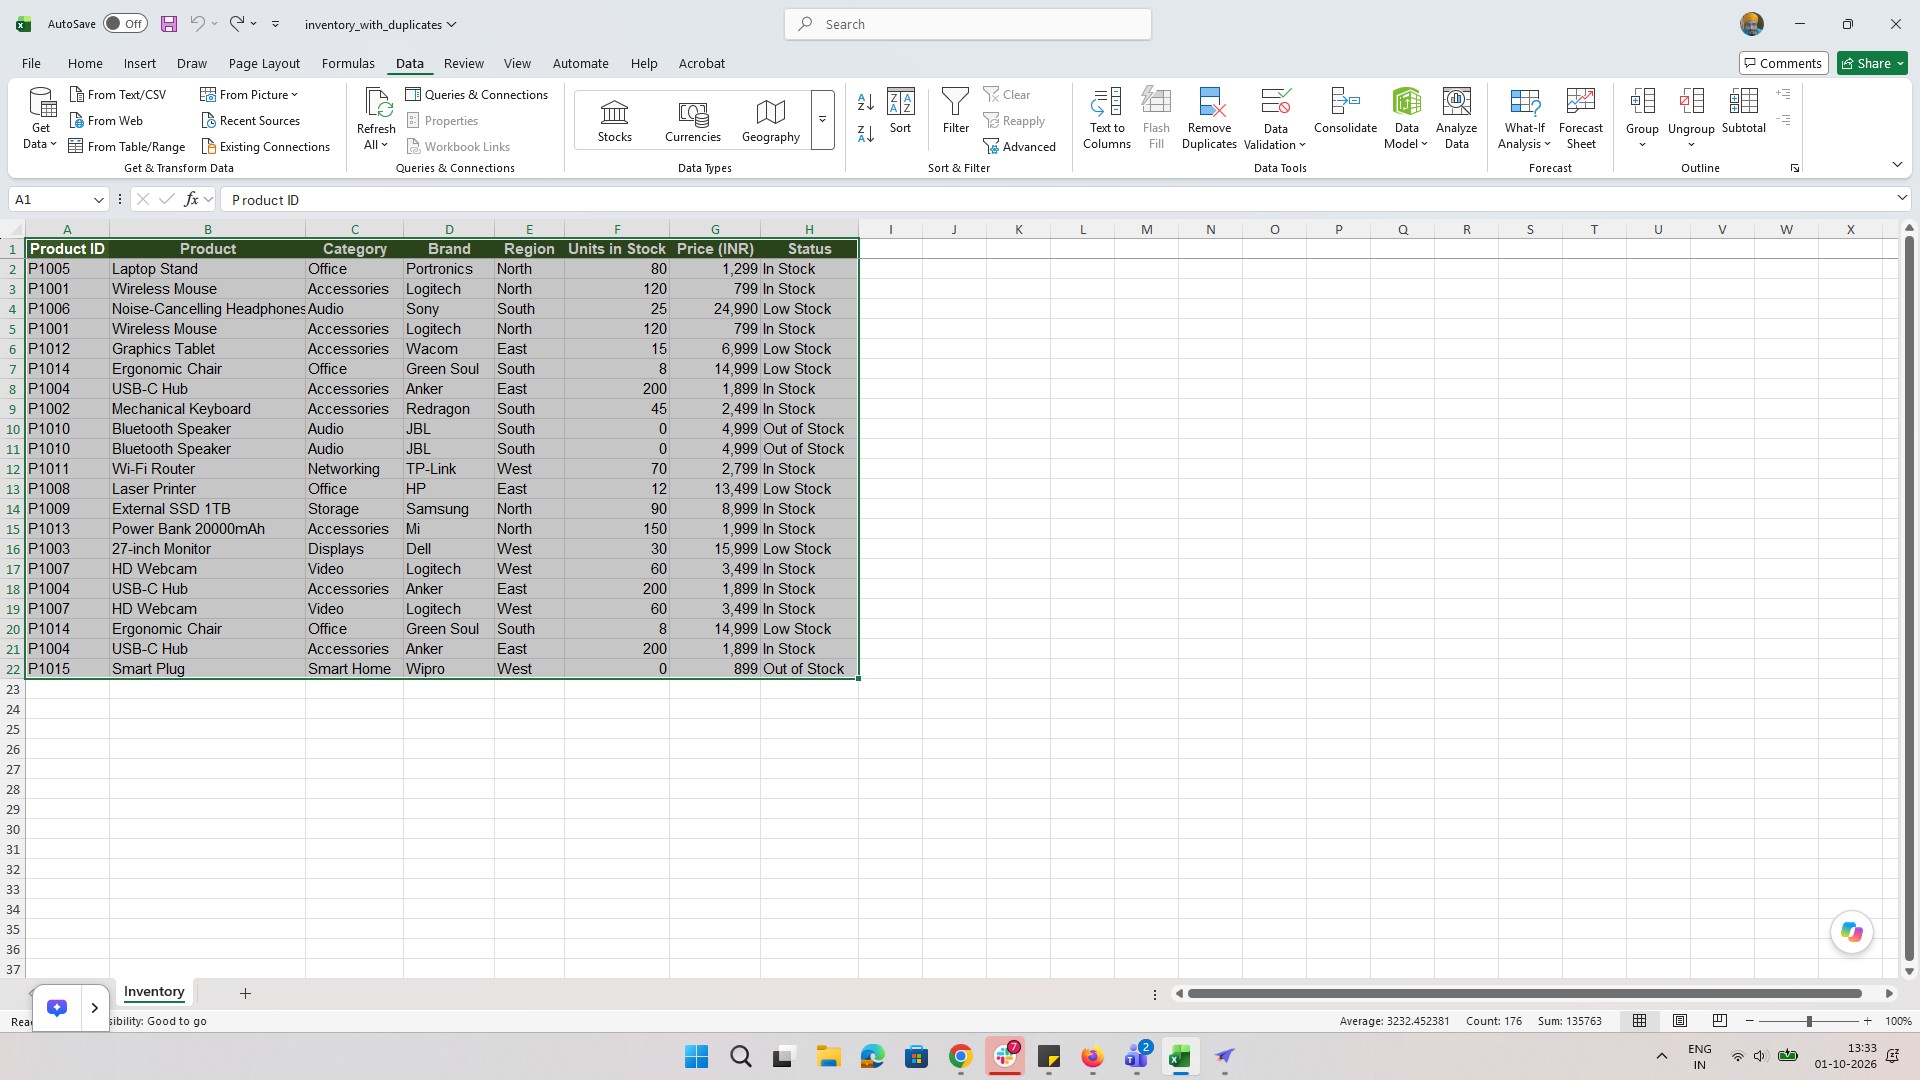The height and width of the screenshot is (1080, 1920).
Task: Select the Stocks data type
Action: tap(614, 121)
